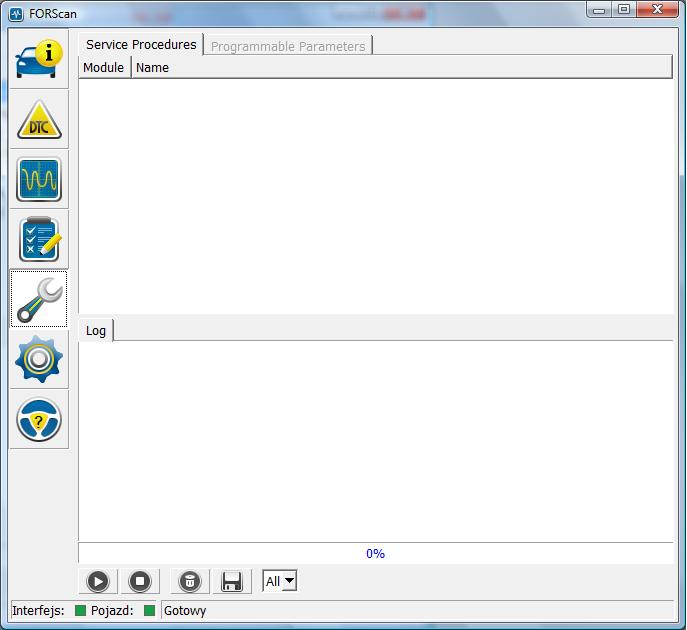Open the steering wheel help section
687x630 pixels.
tap(39, 419)
